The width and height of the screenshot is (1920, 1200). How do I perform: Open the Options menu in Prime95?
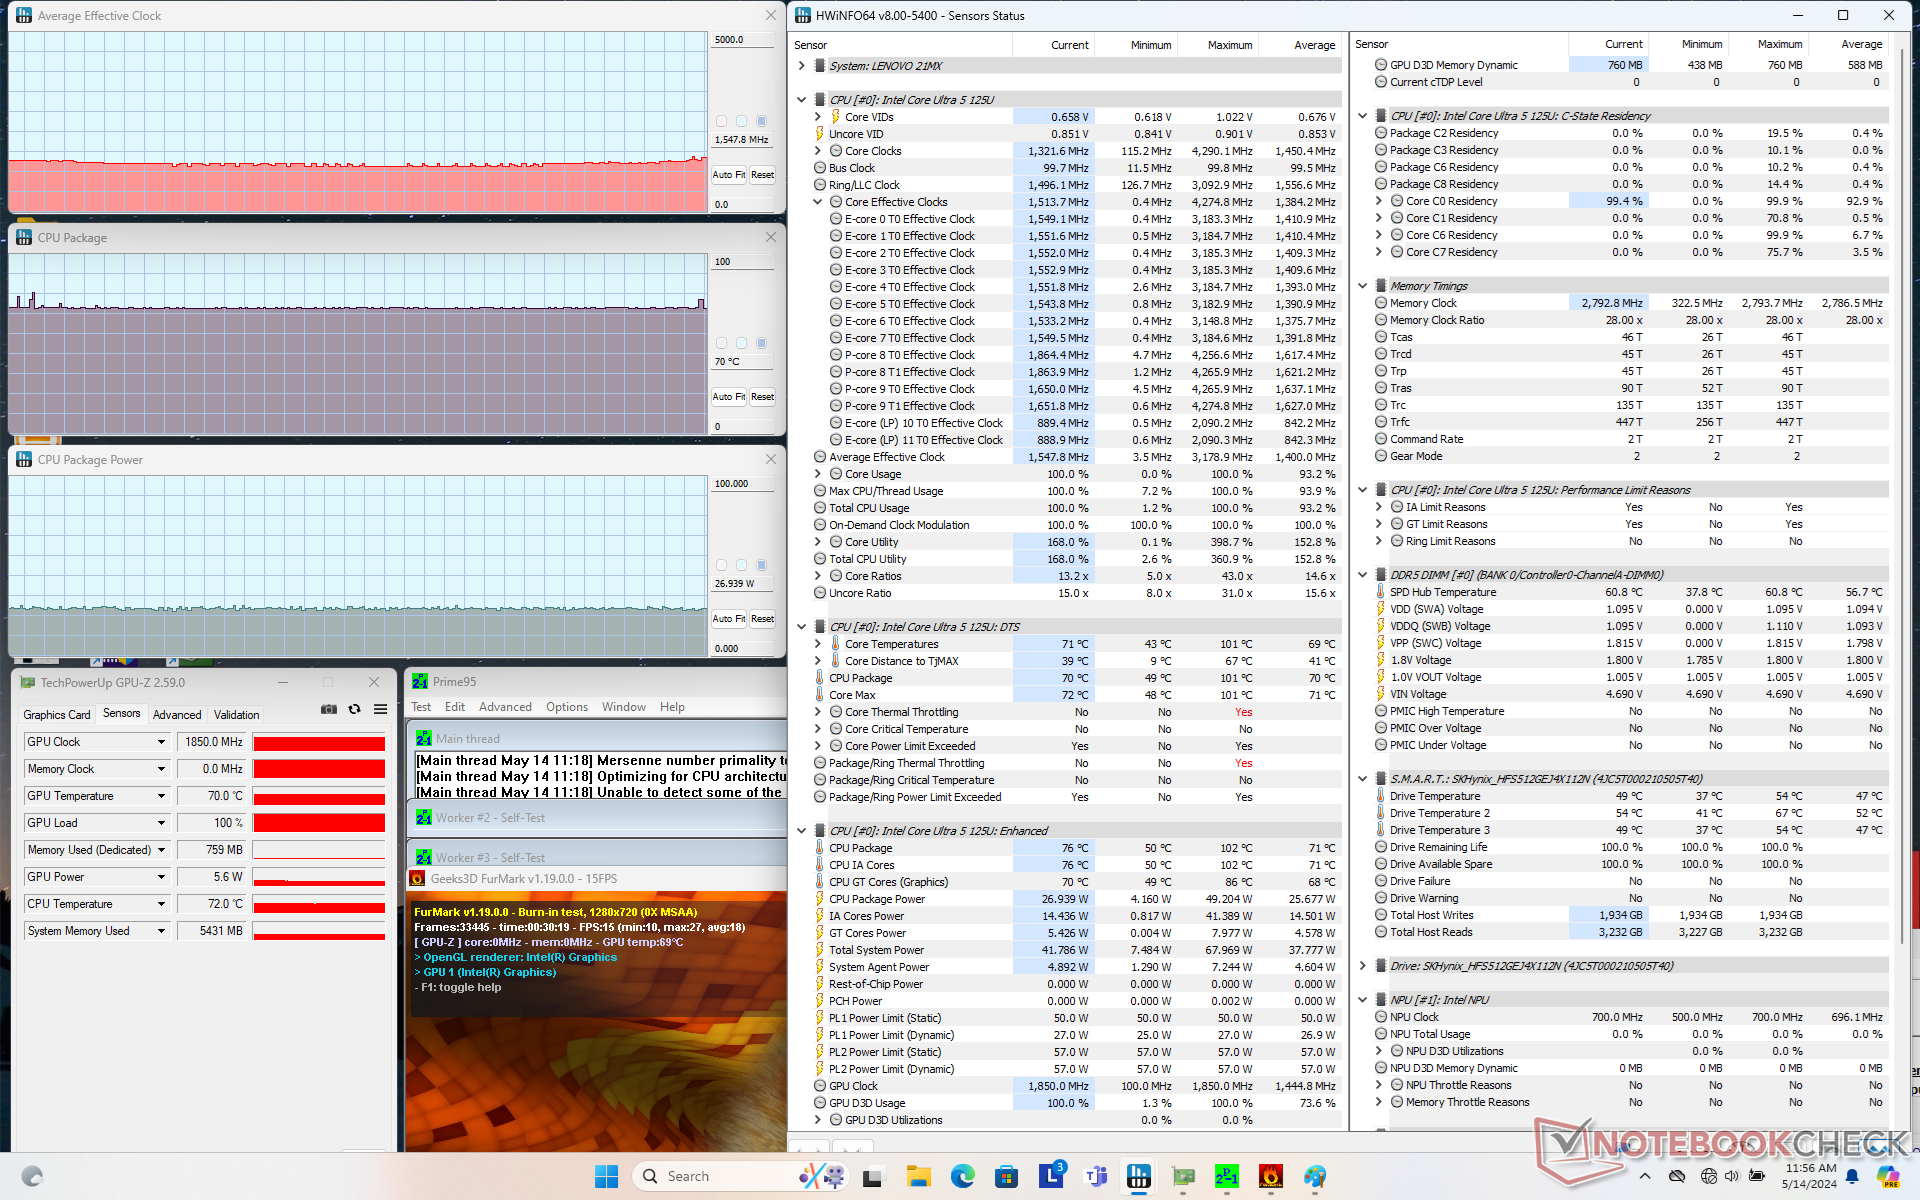tap(566, 707)
